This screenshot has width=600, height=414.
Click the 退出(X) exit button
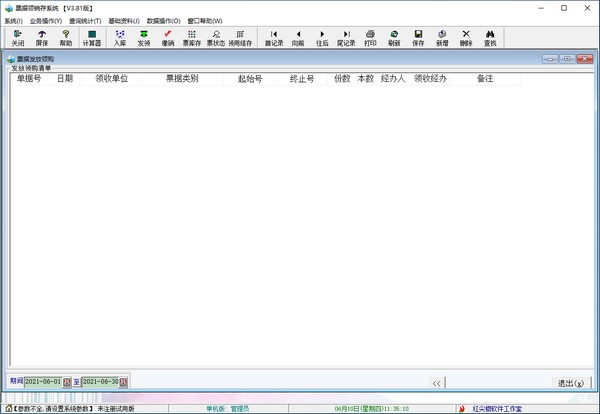[x=570, y=383]
